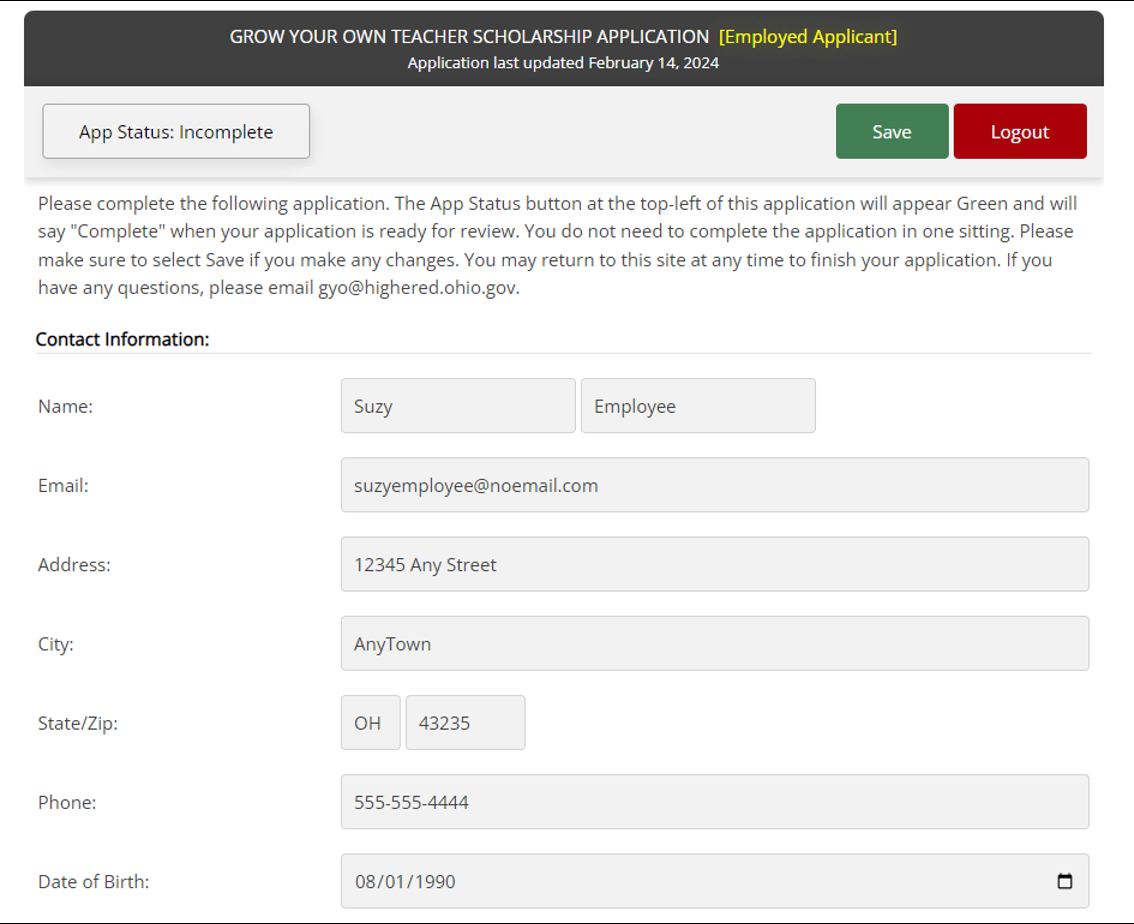The height and width of the screenshot is (924, 1134).
Task: Place cursor in the first name field
Action: point(457,406)
